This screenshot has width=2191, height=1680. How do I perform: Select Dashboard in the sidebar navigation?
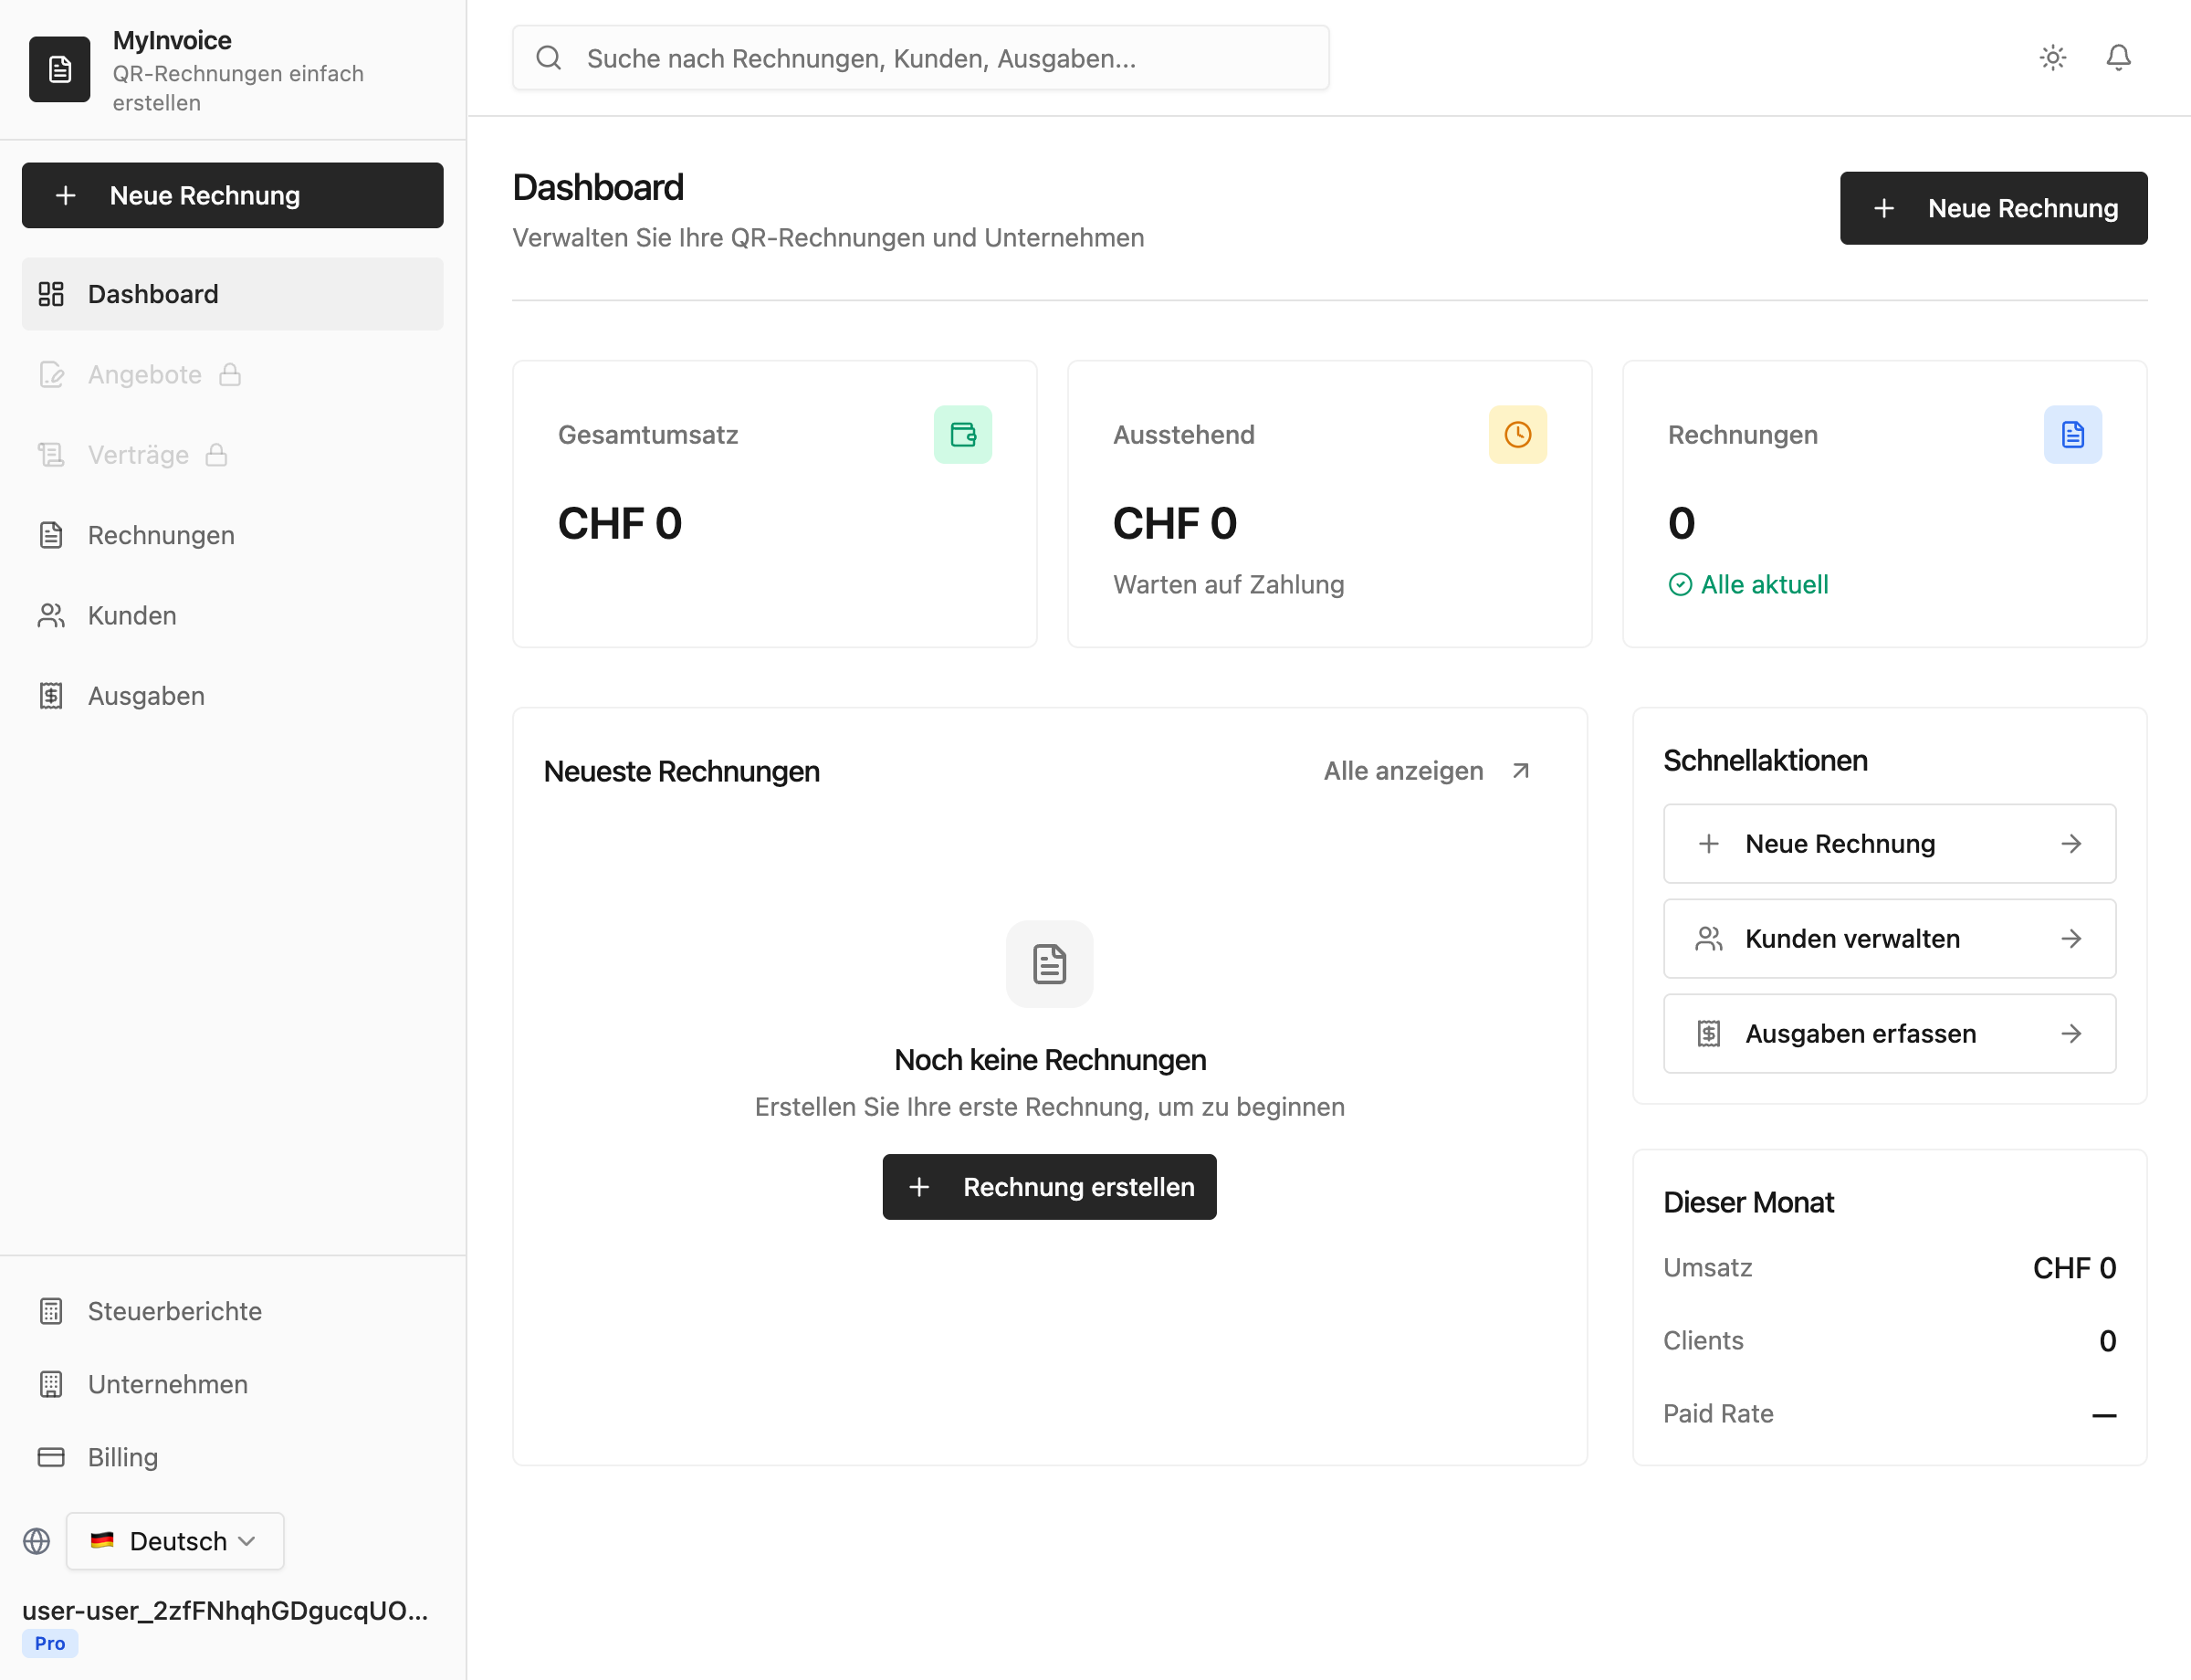[153, 293]
